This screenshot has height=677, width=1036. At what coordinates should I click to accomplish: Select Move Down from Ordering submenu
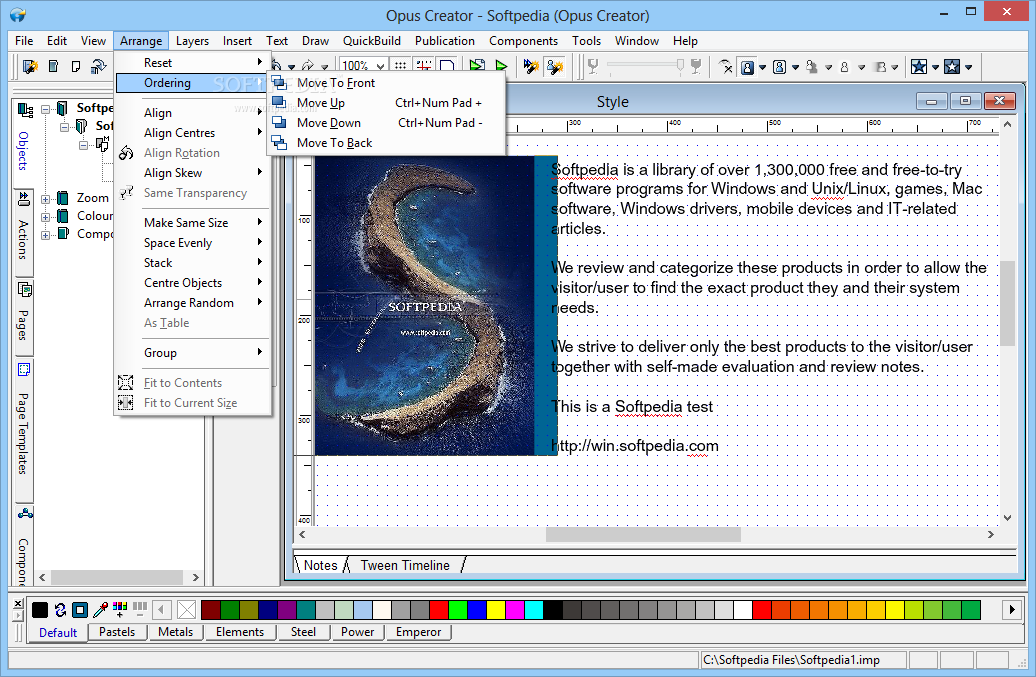pos(387,123)
